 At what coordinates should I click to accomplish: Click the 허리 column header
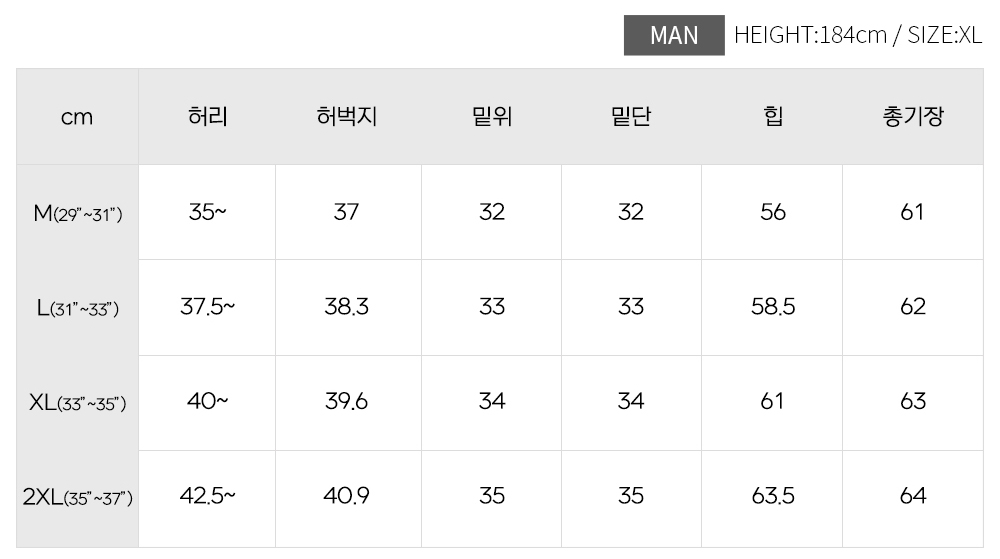pos(207,117)
